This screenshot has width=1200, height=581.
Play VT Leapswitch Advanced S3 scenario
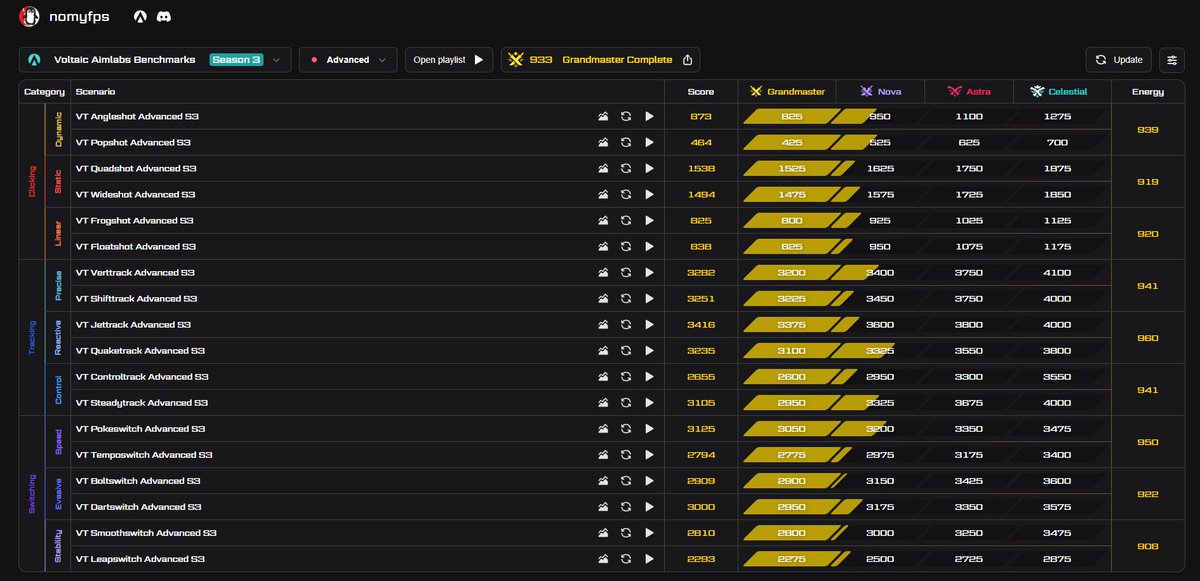(649, 558)
